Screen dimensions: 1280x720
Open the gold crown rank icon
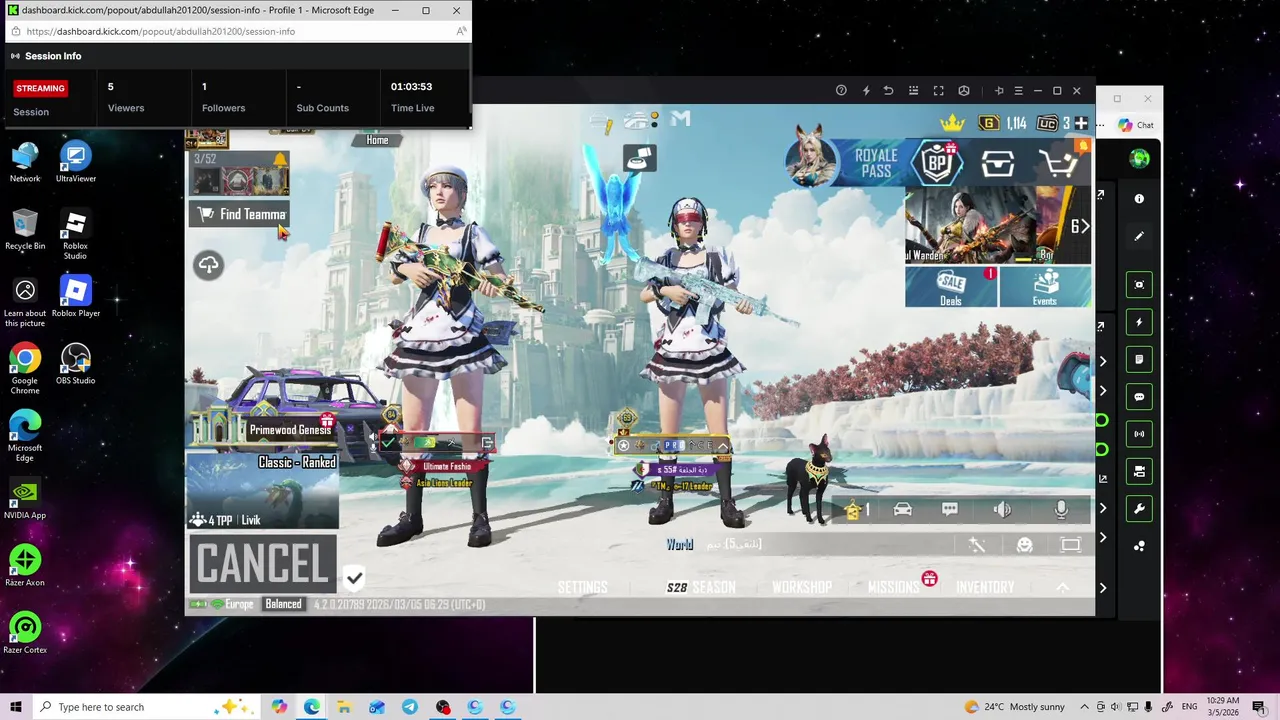(952, 122)
